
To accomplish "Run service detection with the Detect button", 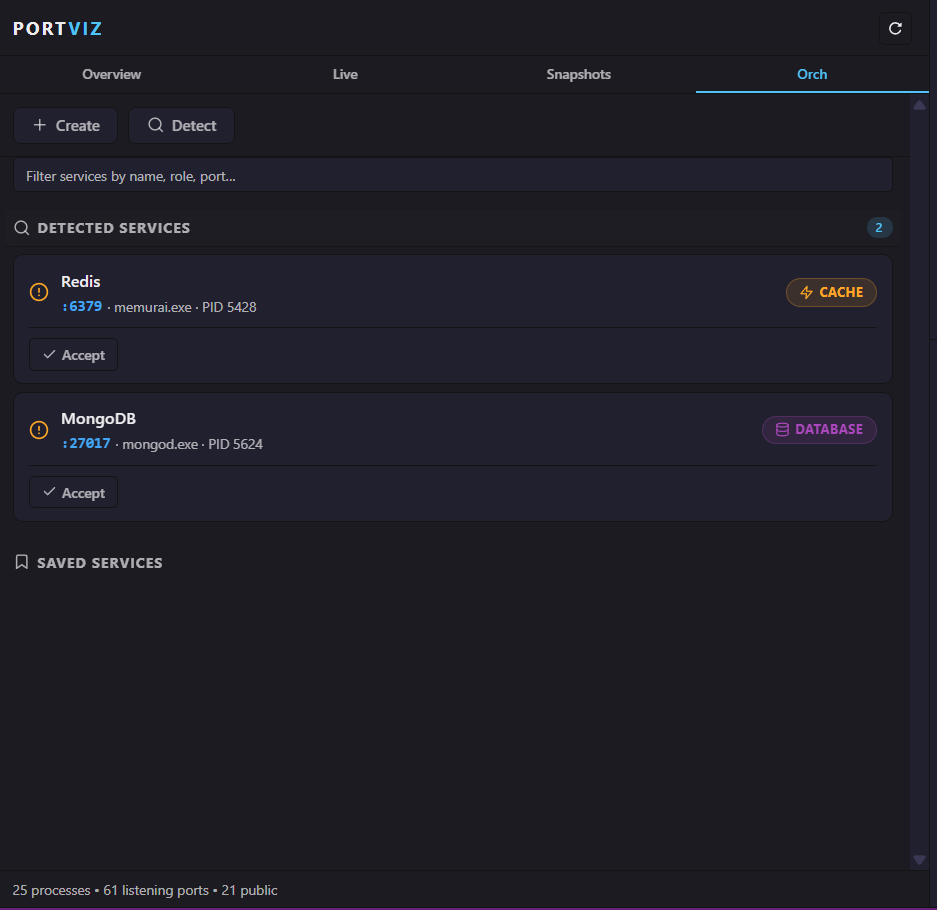I will (x=181, y=125).
